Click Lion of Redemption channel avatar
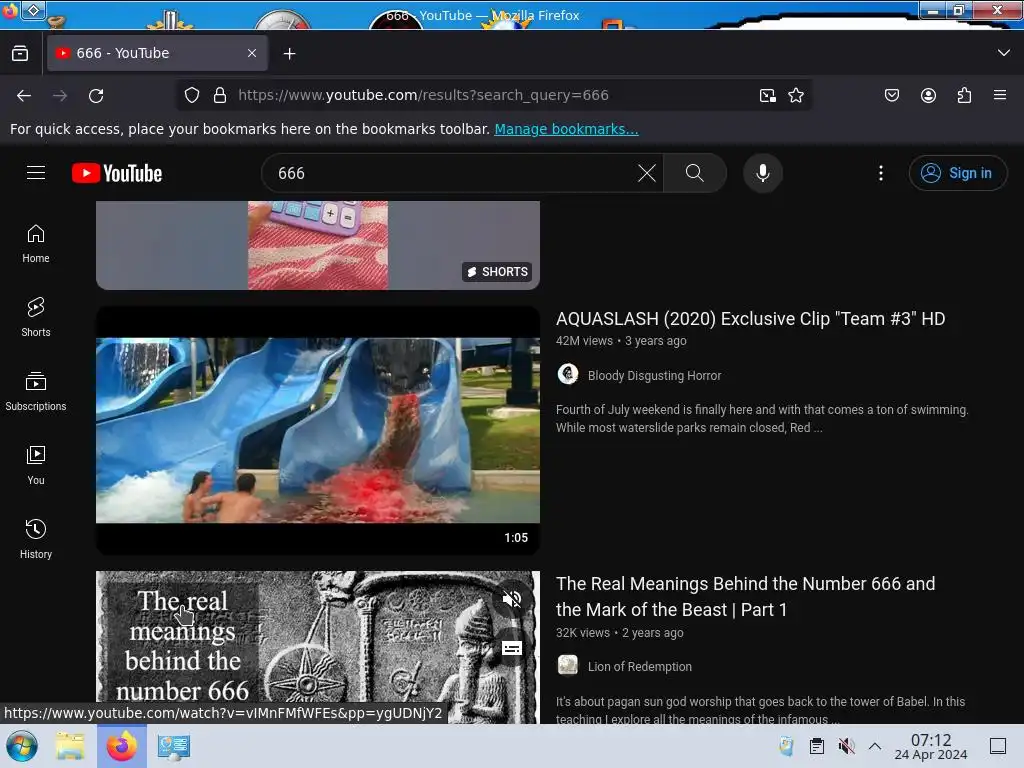 (568, 665)
